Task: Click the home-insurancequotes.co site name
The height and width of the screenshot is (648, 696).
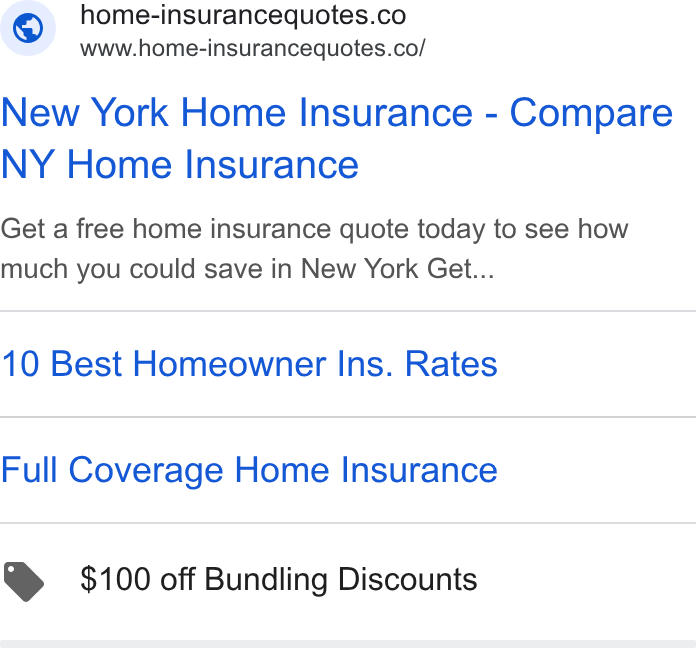Action: (x=243, y=16)
